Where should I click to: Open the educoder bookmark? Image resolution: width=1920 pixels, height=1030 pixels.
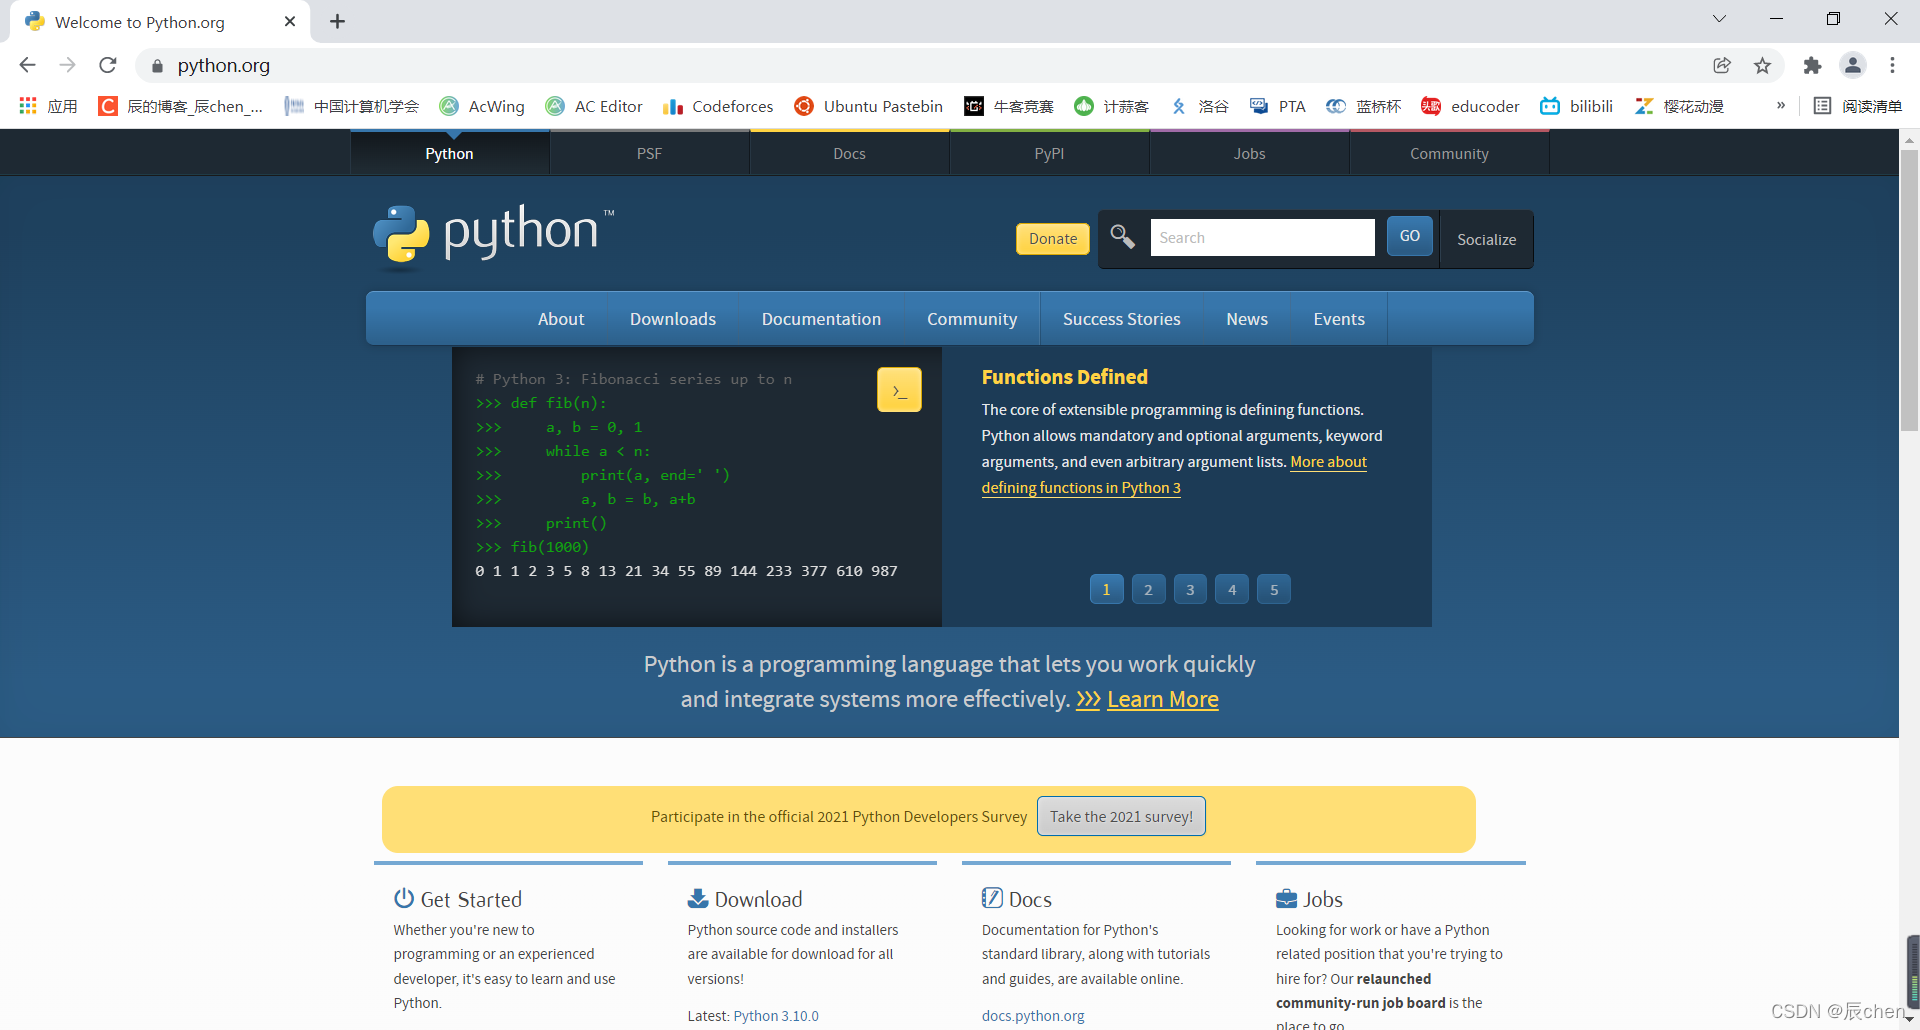coord(1470,106)
